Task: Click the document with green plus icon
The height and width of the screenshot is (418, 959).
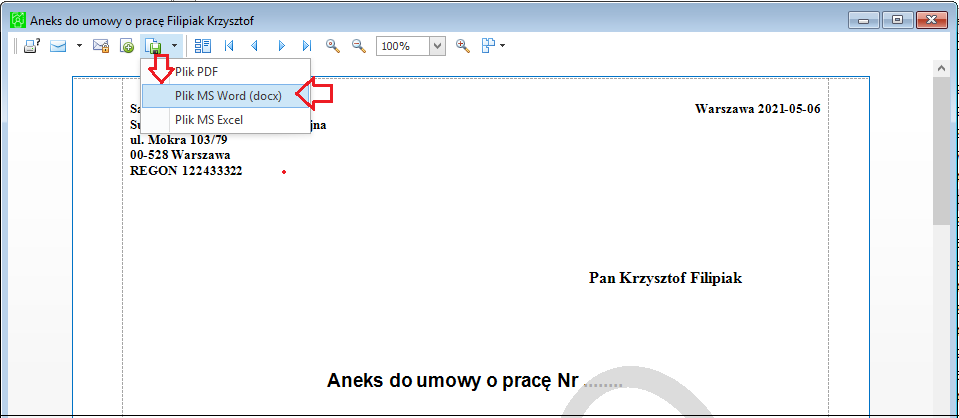Action: tap(127, 46)
